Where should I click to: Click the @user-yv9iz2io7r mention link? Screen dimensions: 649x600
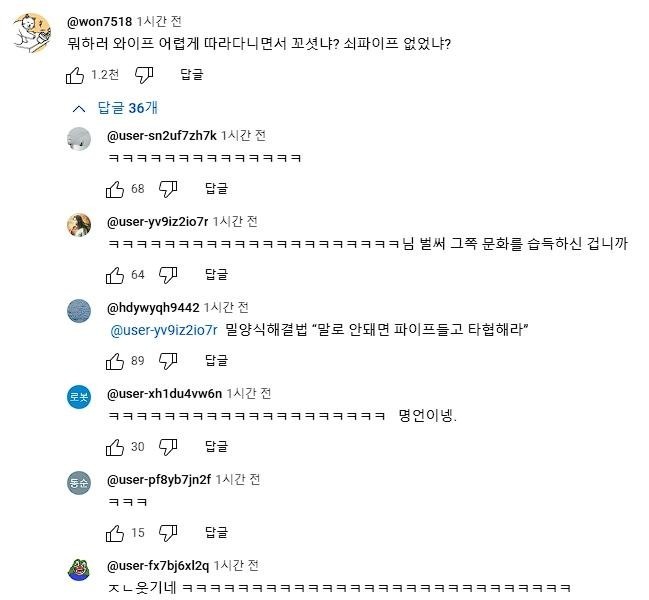point(163,330)
